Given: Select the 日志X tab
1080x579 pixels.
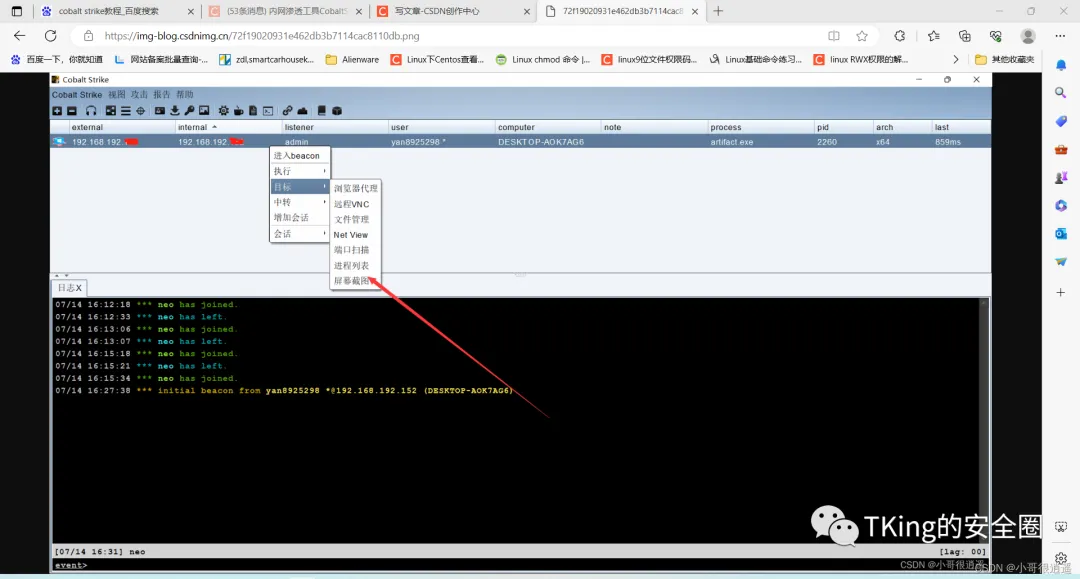Looking at the screenshot, I should click(x=69, y=288).
